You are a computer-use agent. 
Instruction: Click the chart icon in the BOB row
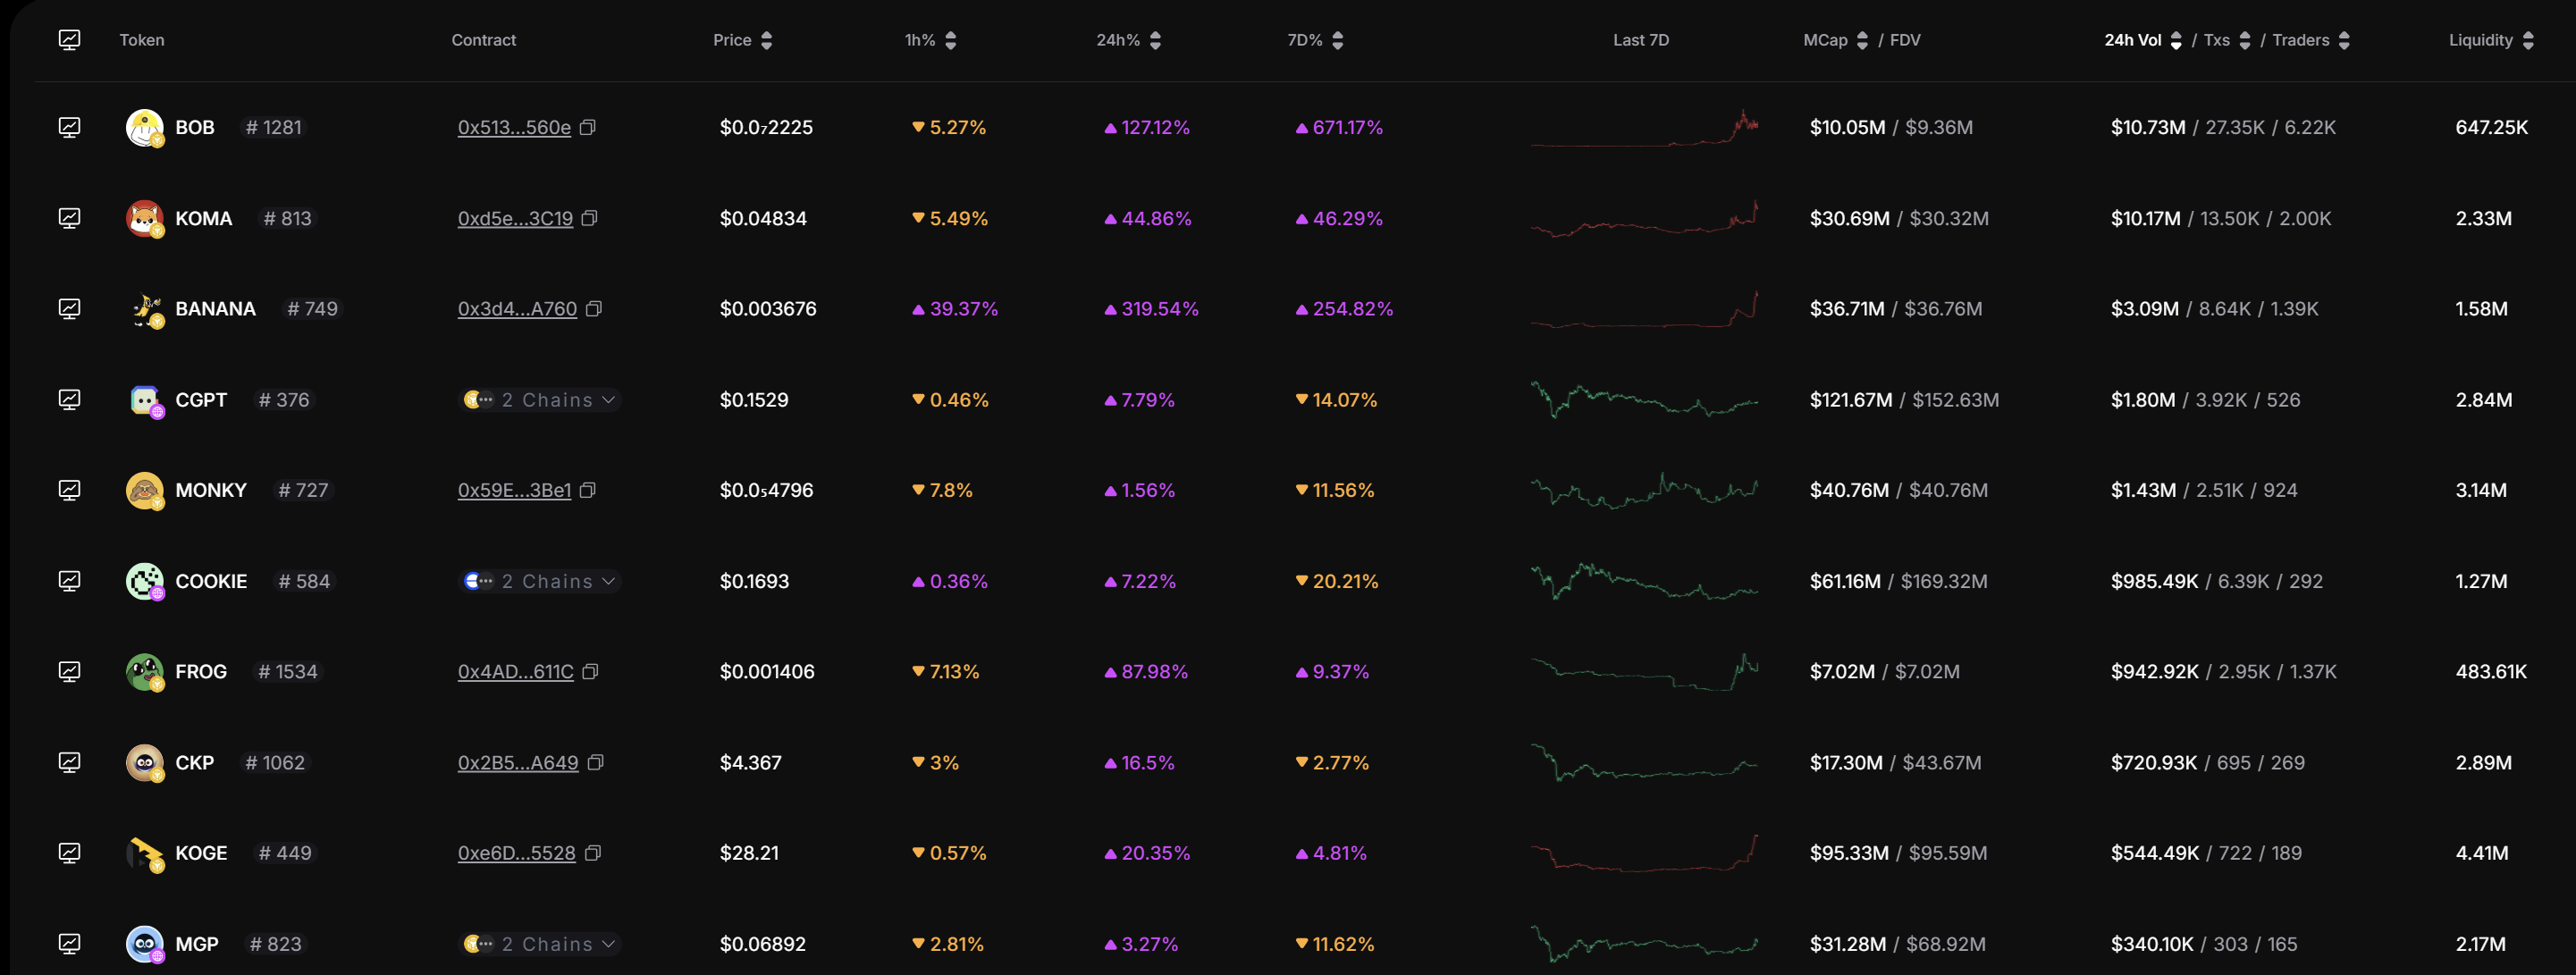tap(70, 127)
